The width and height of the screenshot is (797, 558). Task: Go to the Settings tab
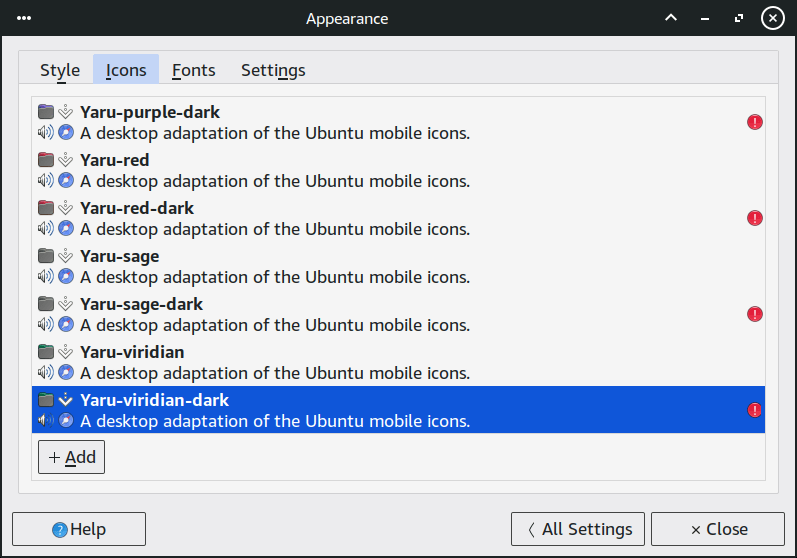pyautogui.click(x=273, y=70)
